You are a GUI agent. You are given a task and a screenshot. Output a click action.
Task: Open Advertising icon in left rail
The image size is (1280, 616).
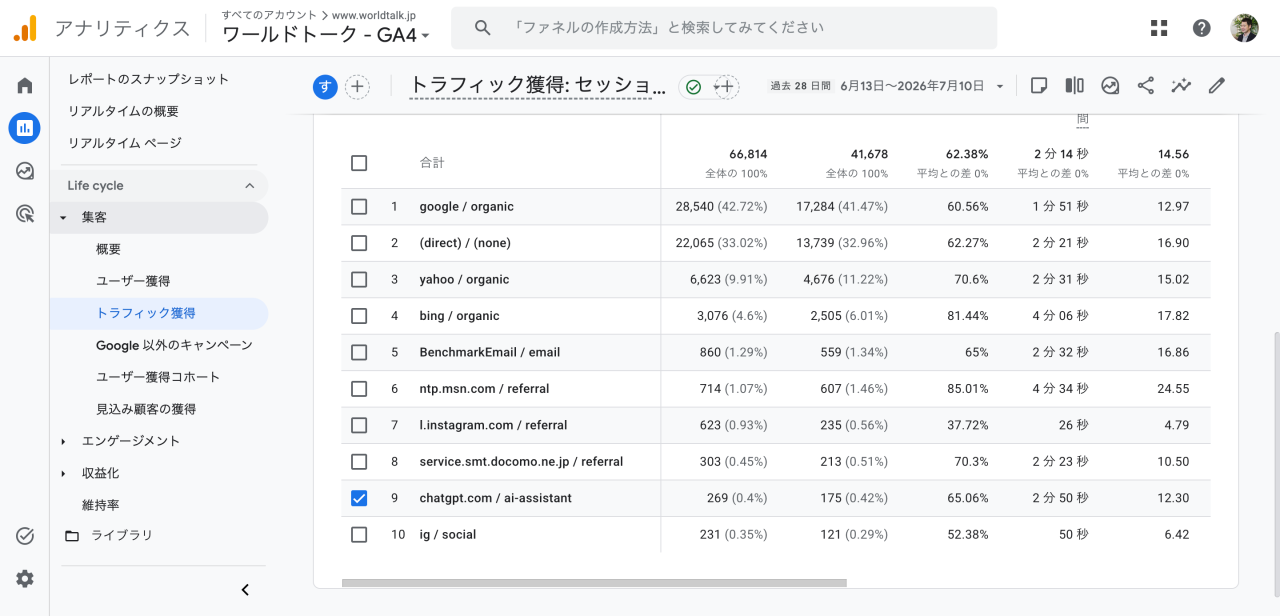click(x=25, y=213)
